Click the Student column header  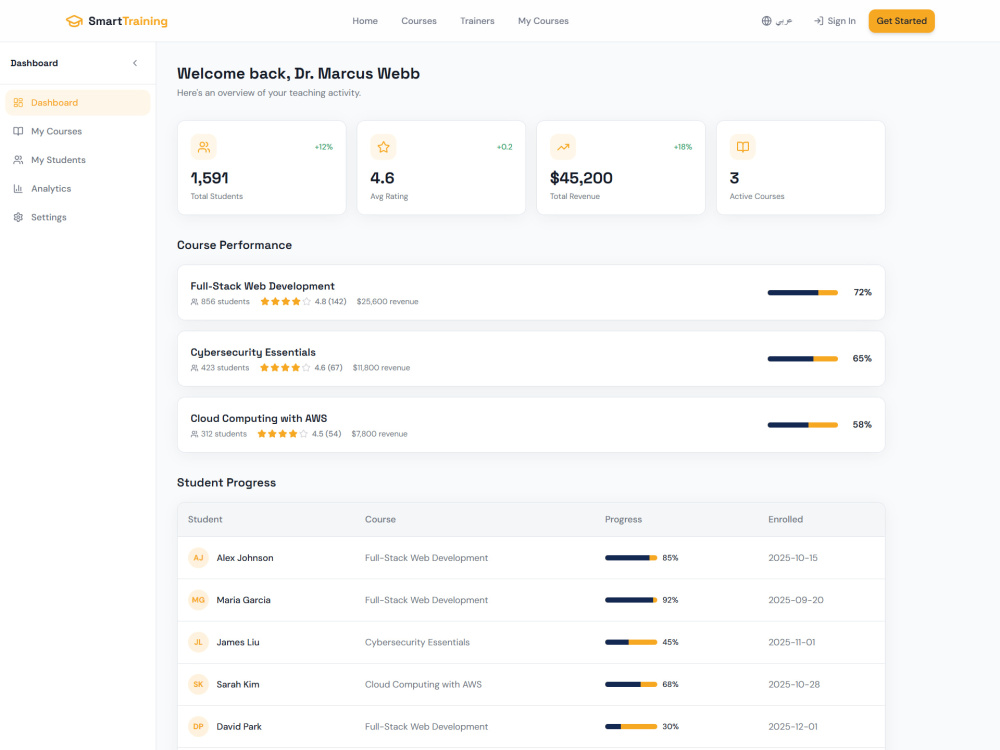205,520
